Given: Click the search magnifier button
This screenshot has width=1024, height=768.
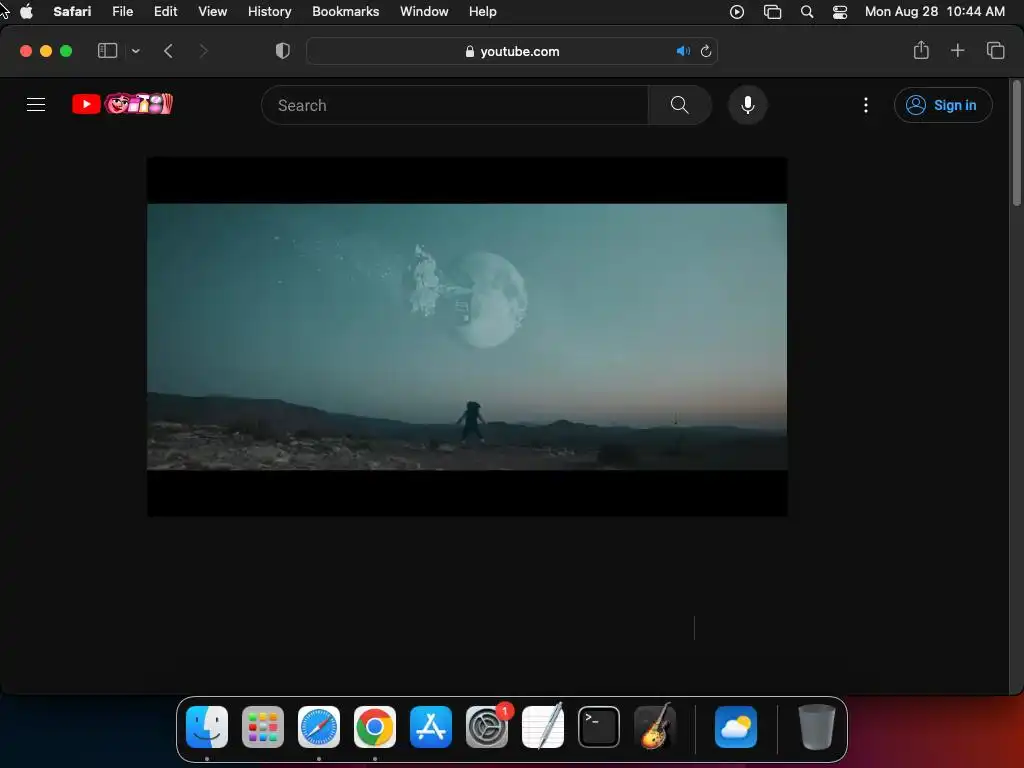Looking at the screenshot, I should [679, 104].
